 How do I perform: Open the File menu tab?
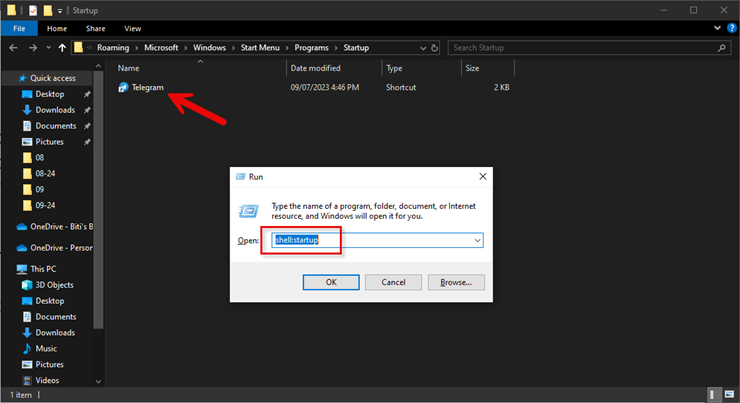(x=18, y=29)
